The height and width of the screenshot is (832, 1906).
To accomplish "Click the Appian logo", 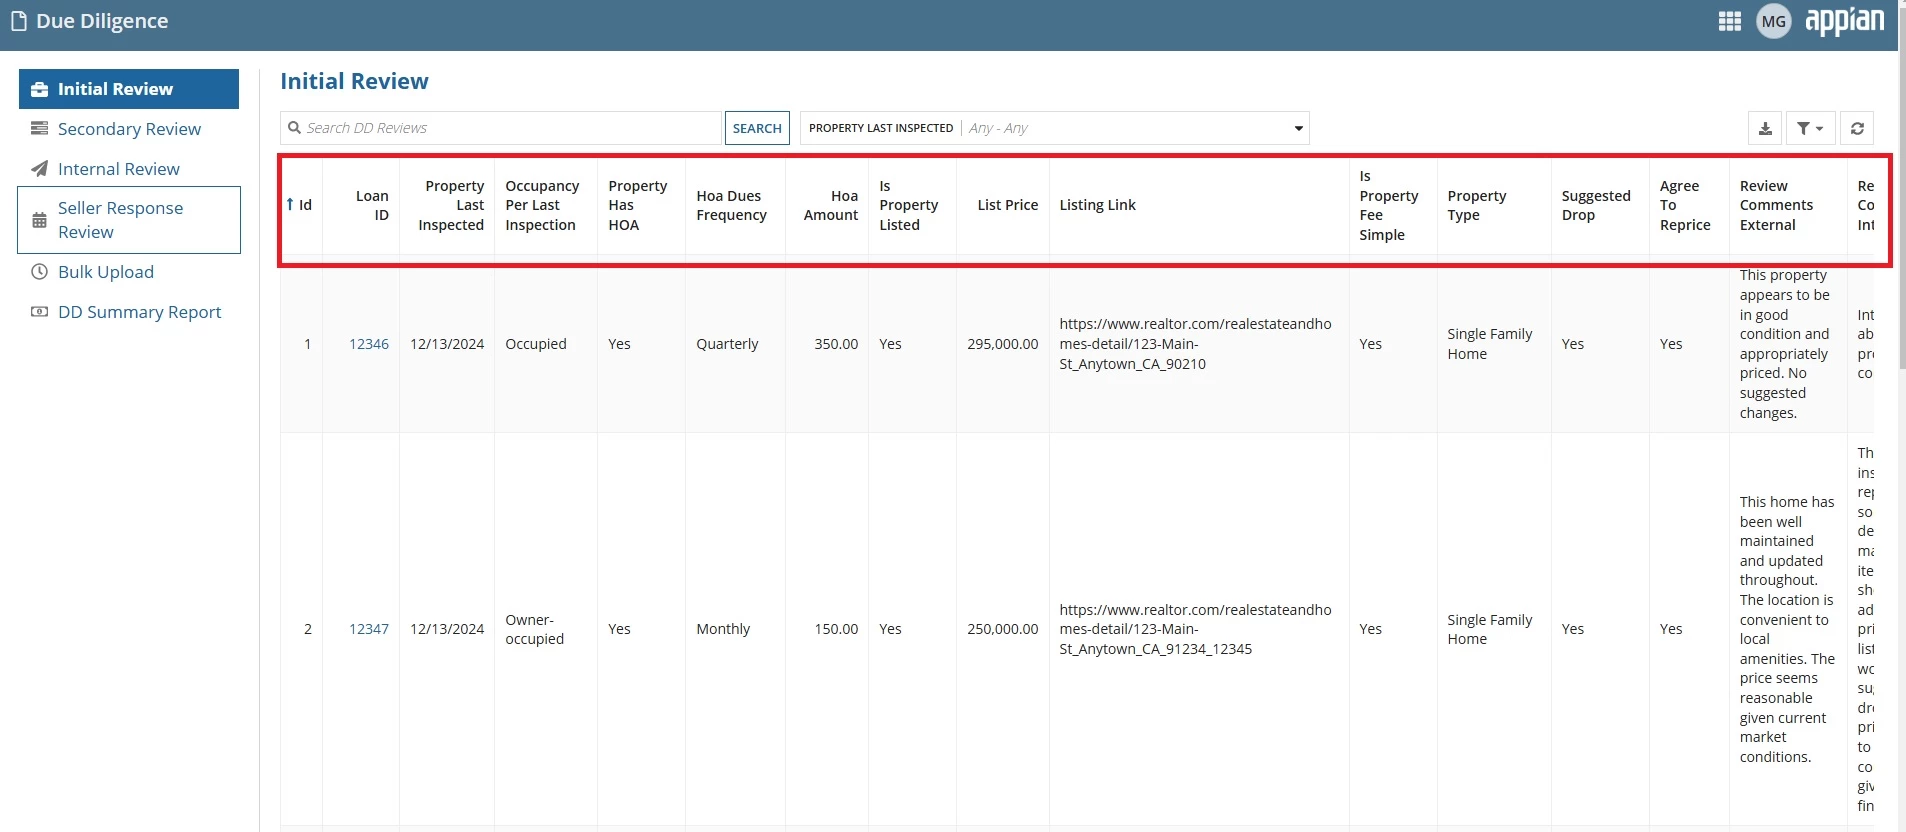I will pos(1845,20).
